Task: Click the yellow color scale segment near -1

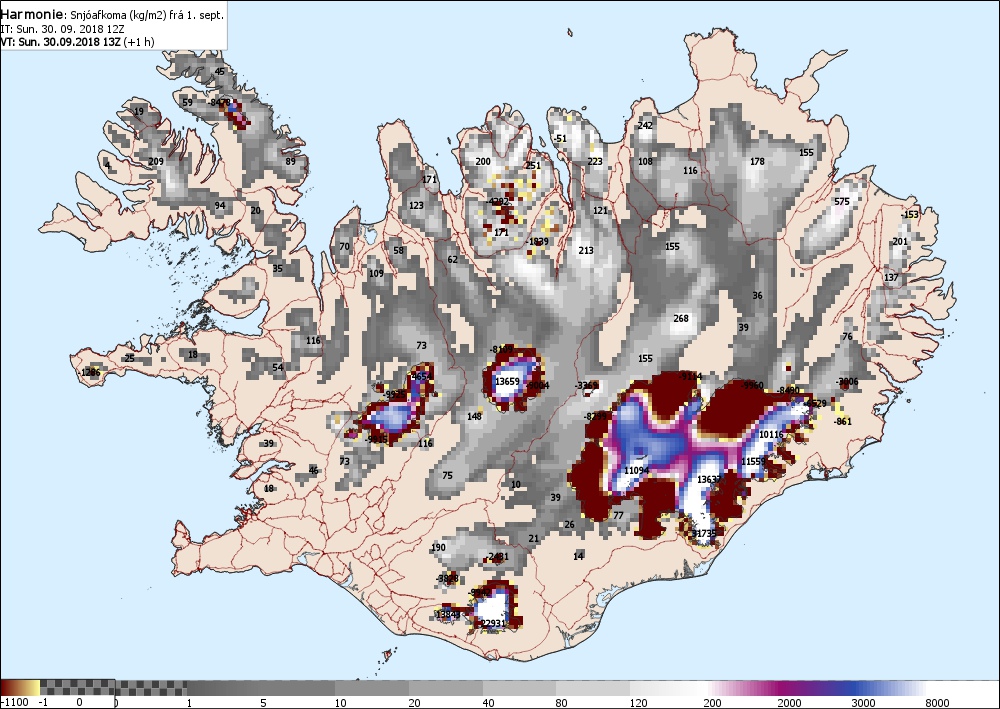Action: tap(35, 687)
